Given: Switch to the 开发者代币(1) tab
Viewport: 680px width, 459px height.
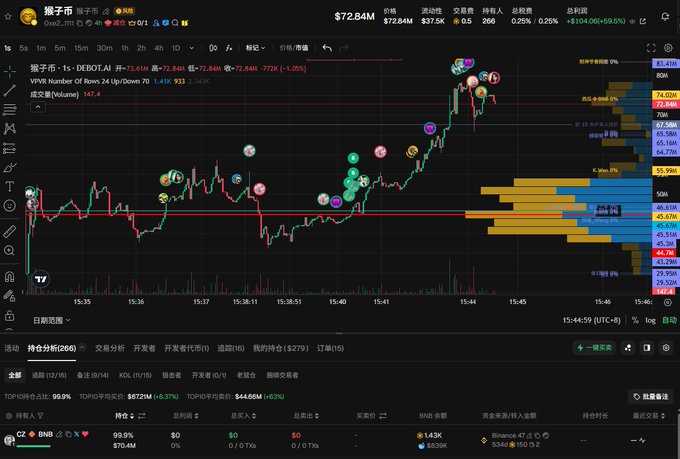Looking at the screenshot, I should tap(186, 348).
